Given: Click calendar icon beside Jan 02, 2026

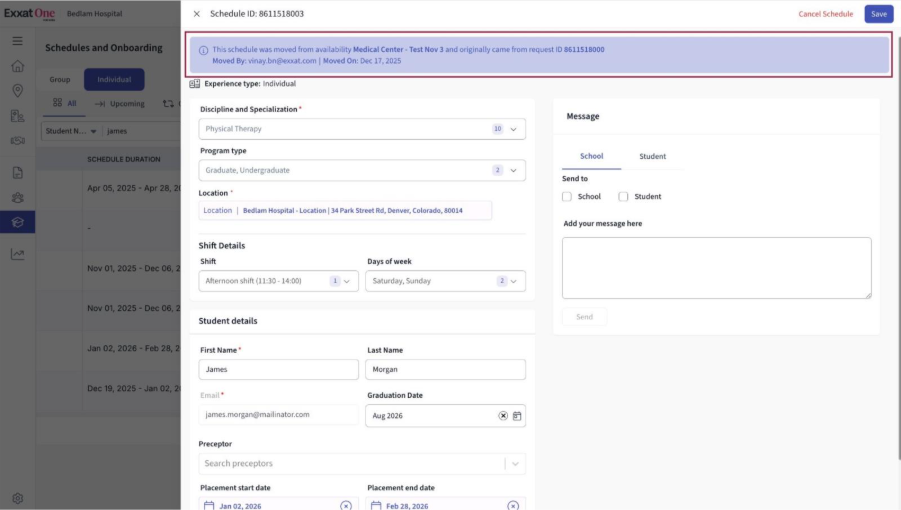Looking at the screenshot, I should point(209,505).
